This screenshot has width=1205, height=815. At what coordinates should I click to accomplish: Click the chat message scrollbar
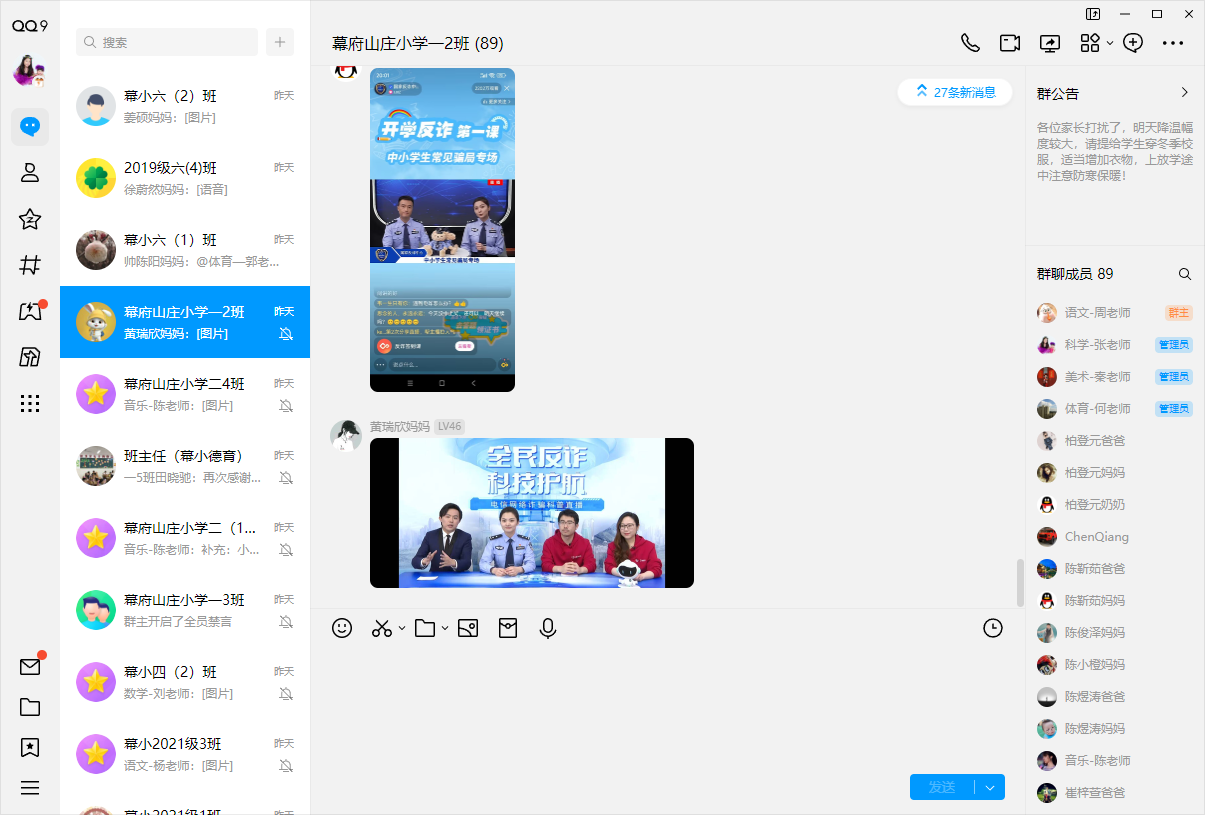click(1020, 583)
